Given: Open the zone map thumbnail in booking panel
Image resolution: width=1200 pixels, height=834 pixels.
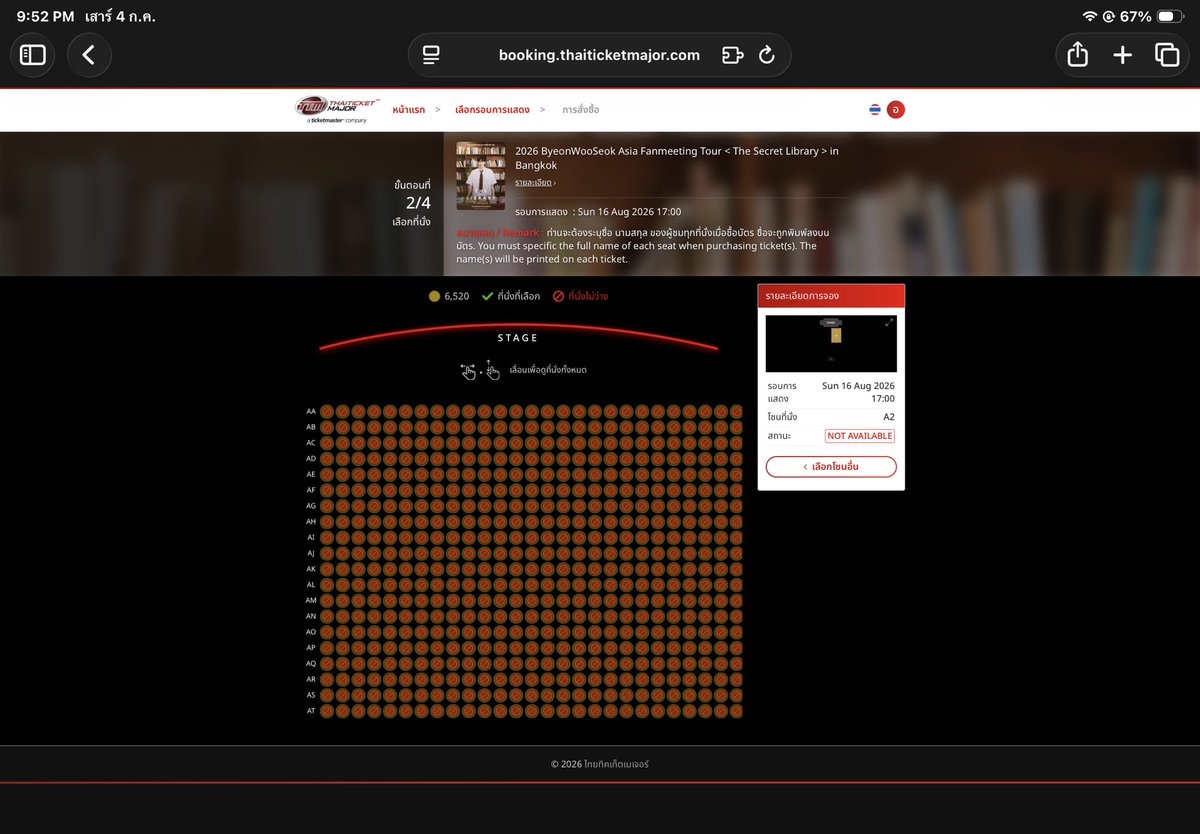Looking at the screenshot, I should pyautogui.click(x=831, y=344).
